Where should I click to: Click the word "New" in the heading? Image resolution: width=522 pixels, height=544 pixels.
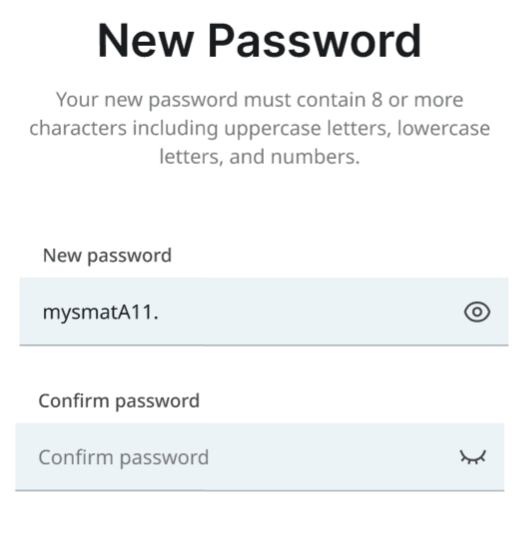(145, 40)
